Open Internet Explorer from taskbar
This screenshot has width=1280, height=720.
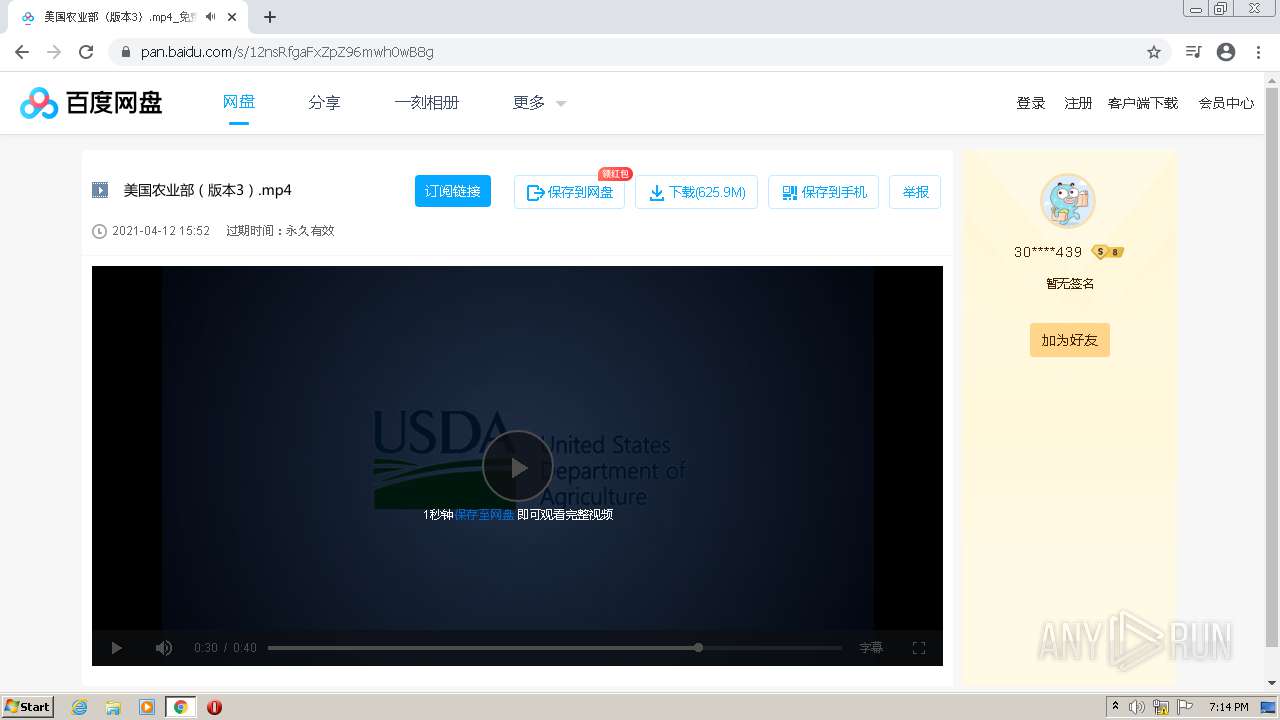pos(79,707)
